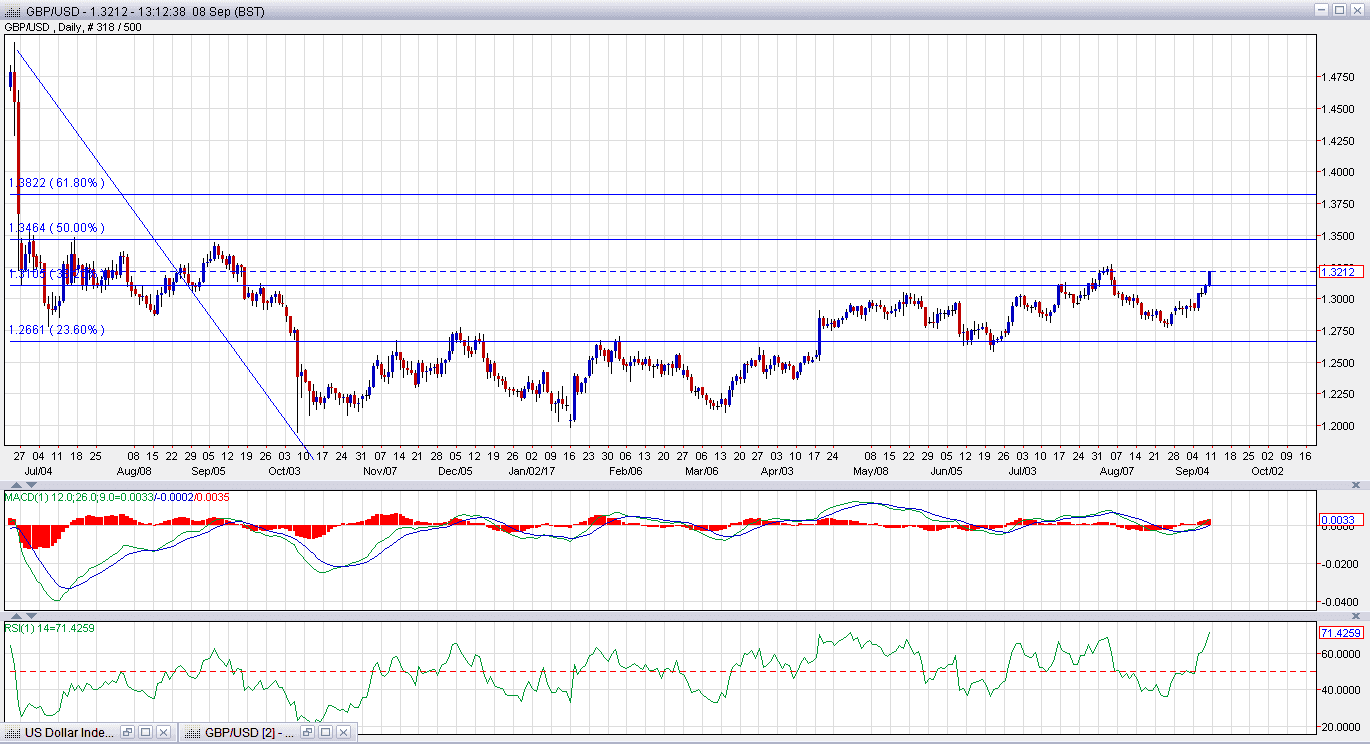Close the minimized US Dollar Index window
The image size is (1370, 744).
[162, 733]
